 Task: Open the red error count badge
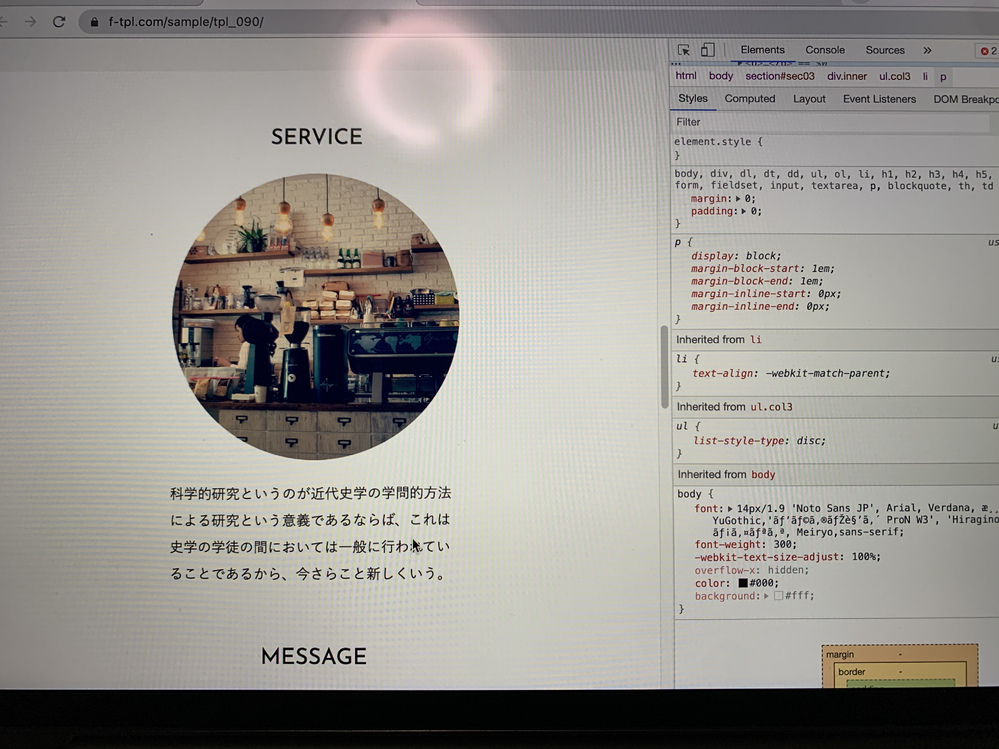tap(987, 51)
